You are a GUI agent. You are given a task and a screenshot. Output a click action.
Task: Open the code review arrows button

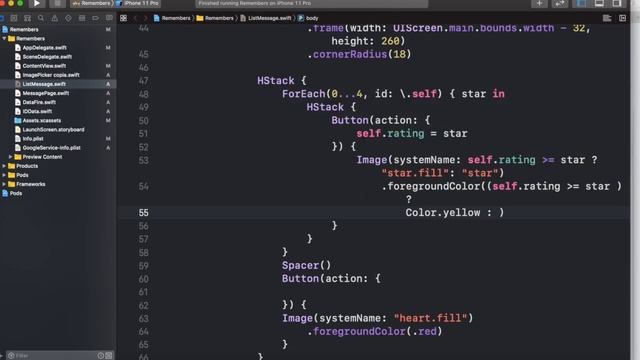pos(560,3)
